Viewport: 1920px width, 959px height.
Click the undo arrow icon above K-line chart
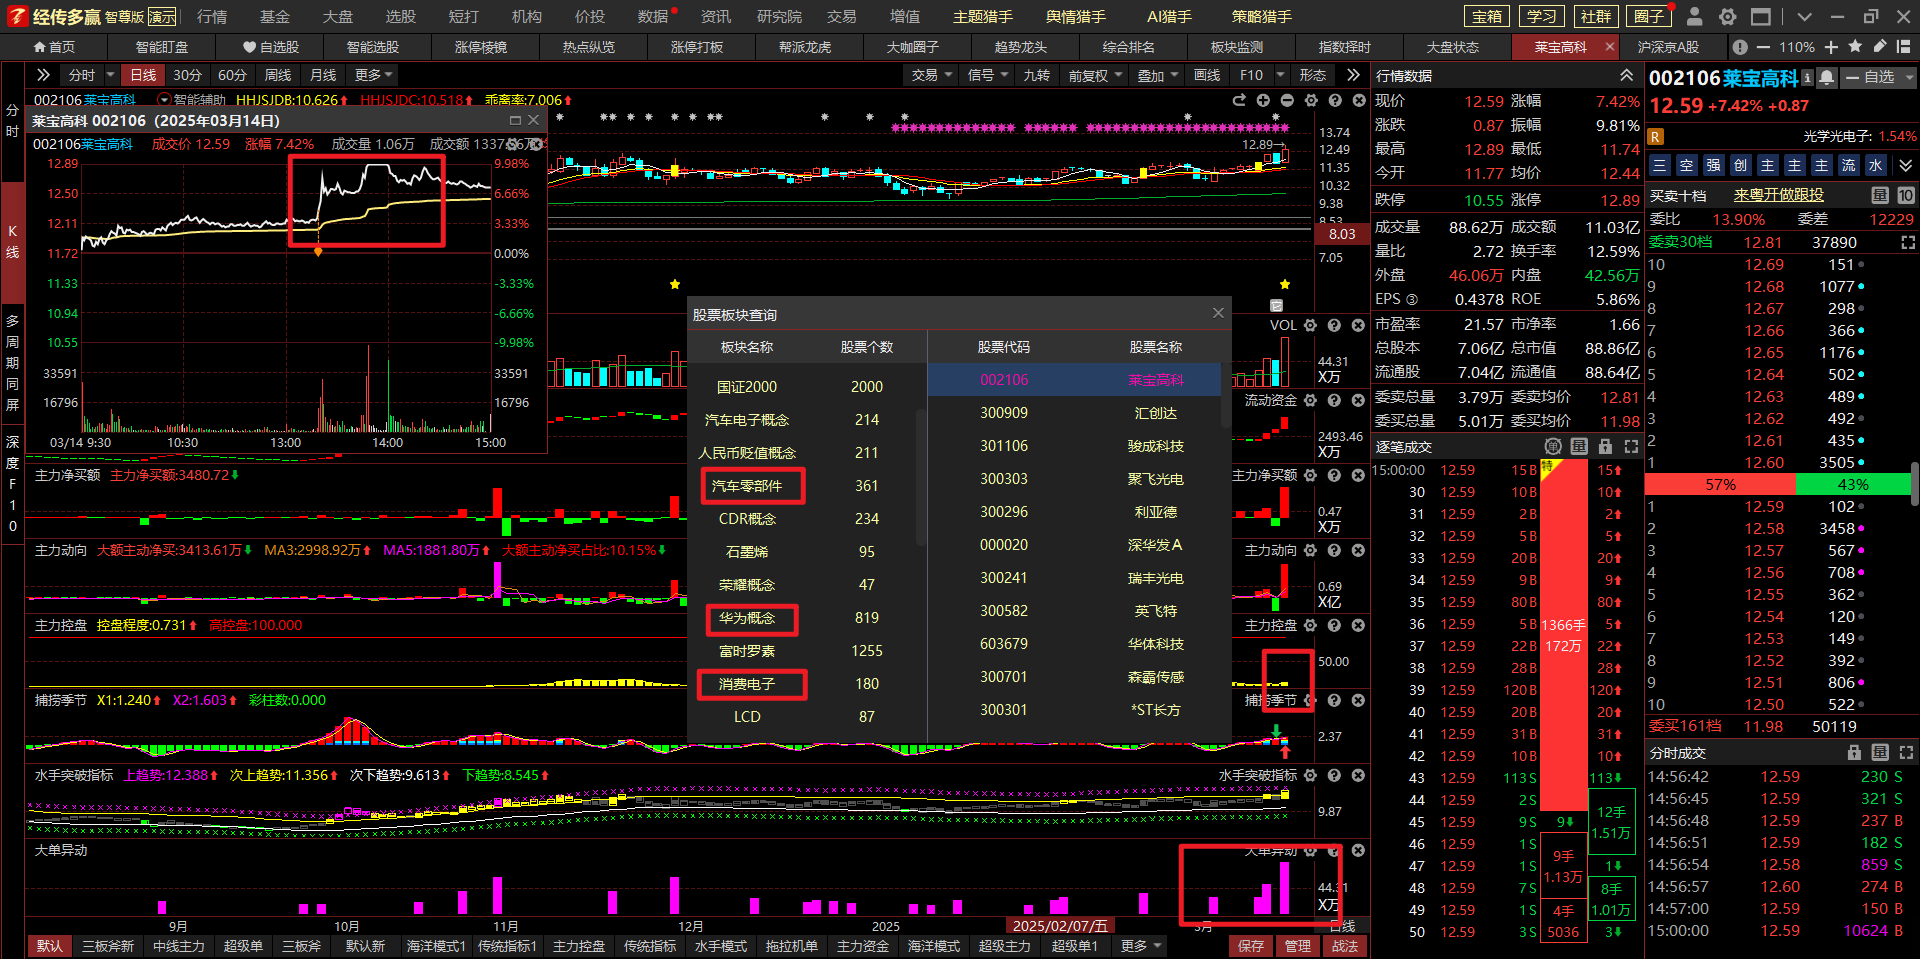coord(1239,100)
